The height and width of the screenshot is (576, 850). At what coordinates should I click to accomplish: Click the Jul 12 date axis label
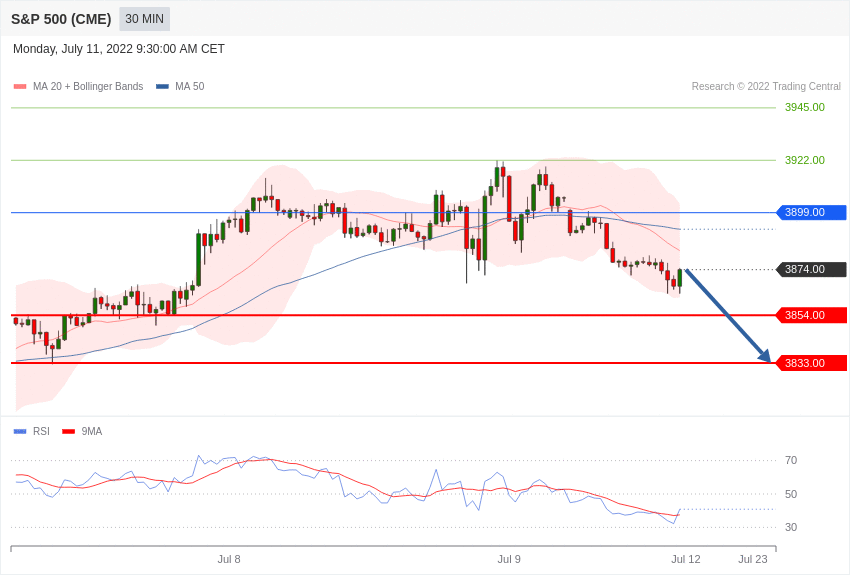pos(686,559)
